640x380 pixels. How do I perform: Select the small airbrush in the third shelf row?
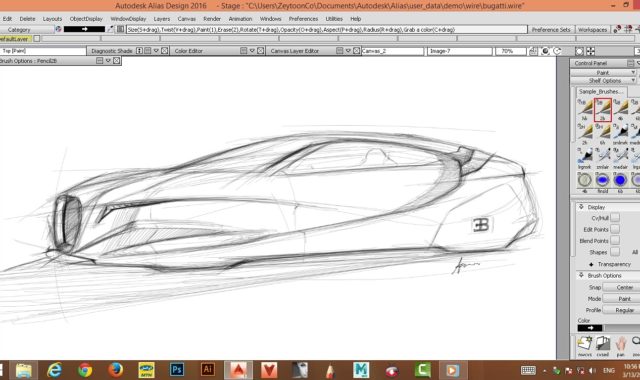pos(602,158)
